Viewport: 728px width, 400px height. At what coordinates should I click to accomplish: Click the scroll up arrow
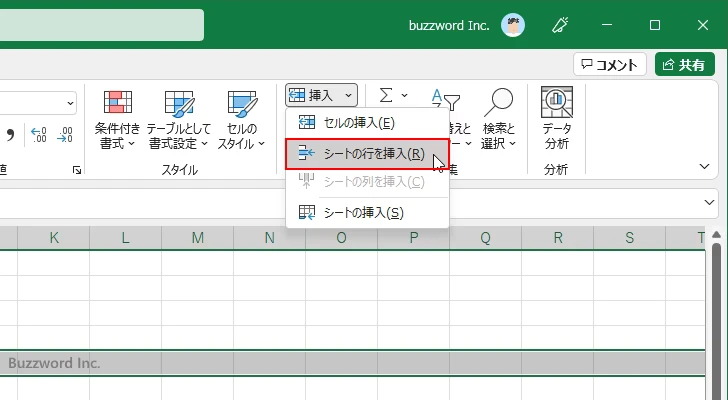716,233
